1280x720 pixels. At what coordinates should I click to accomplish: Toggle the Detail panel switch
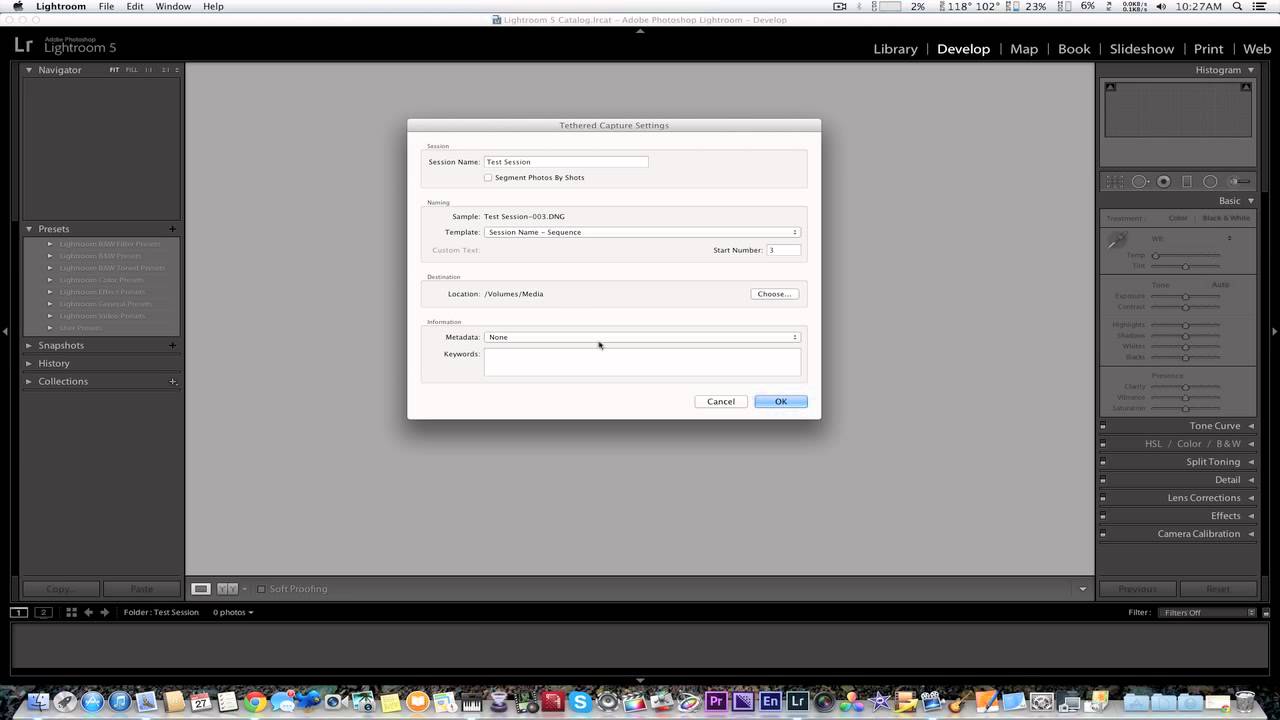click(x=1103, y=480)
